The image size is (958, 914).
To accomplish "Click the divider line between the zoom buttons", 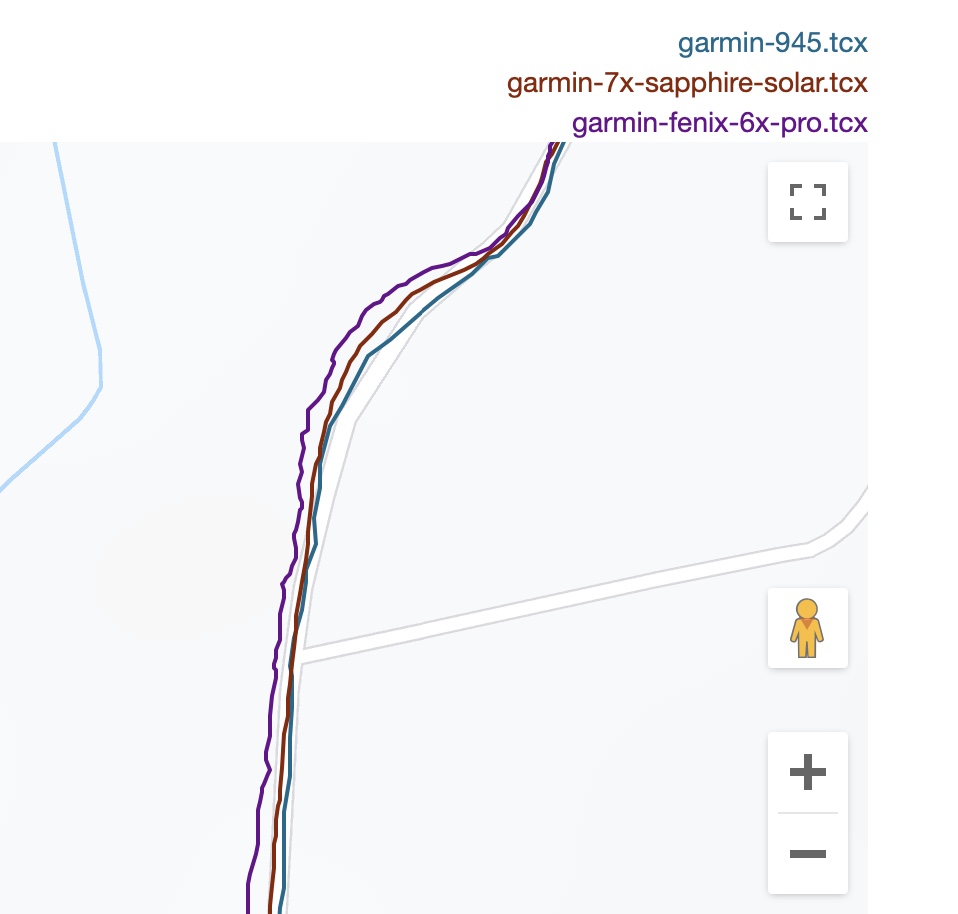I will (808, 813).
